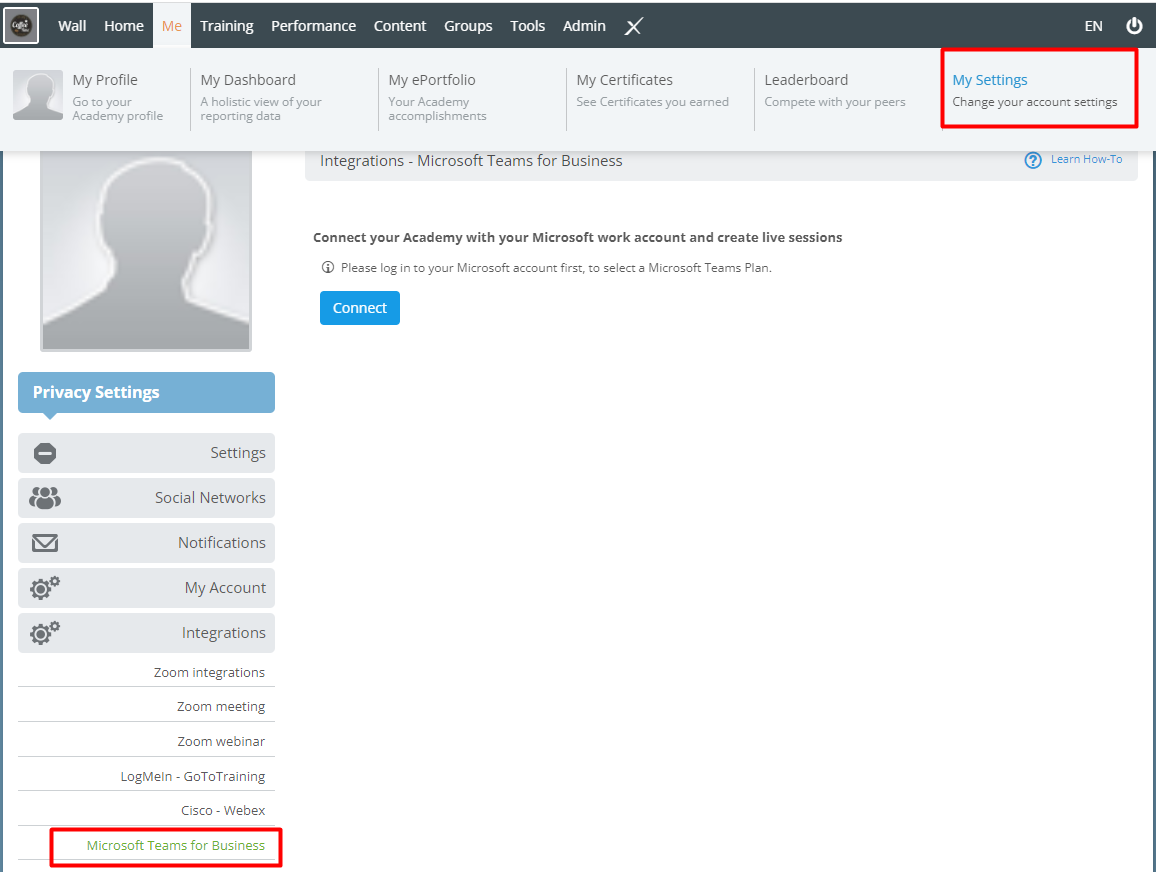Select Cisco - Webex integration

pyautogui.click(x=223, y=810)
